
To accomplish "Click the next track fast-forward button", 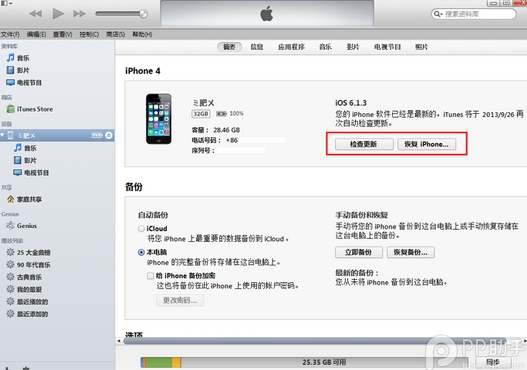I will pos(79,14).
